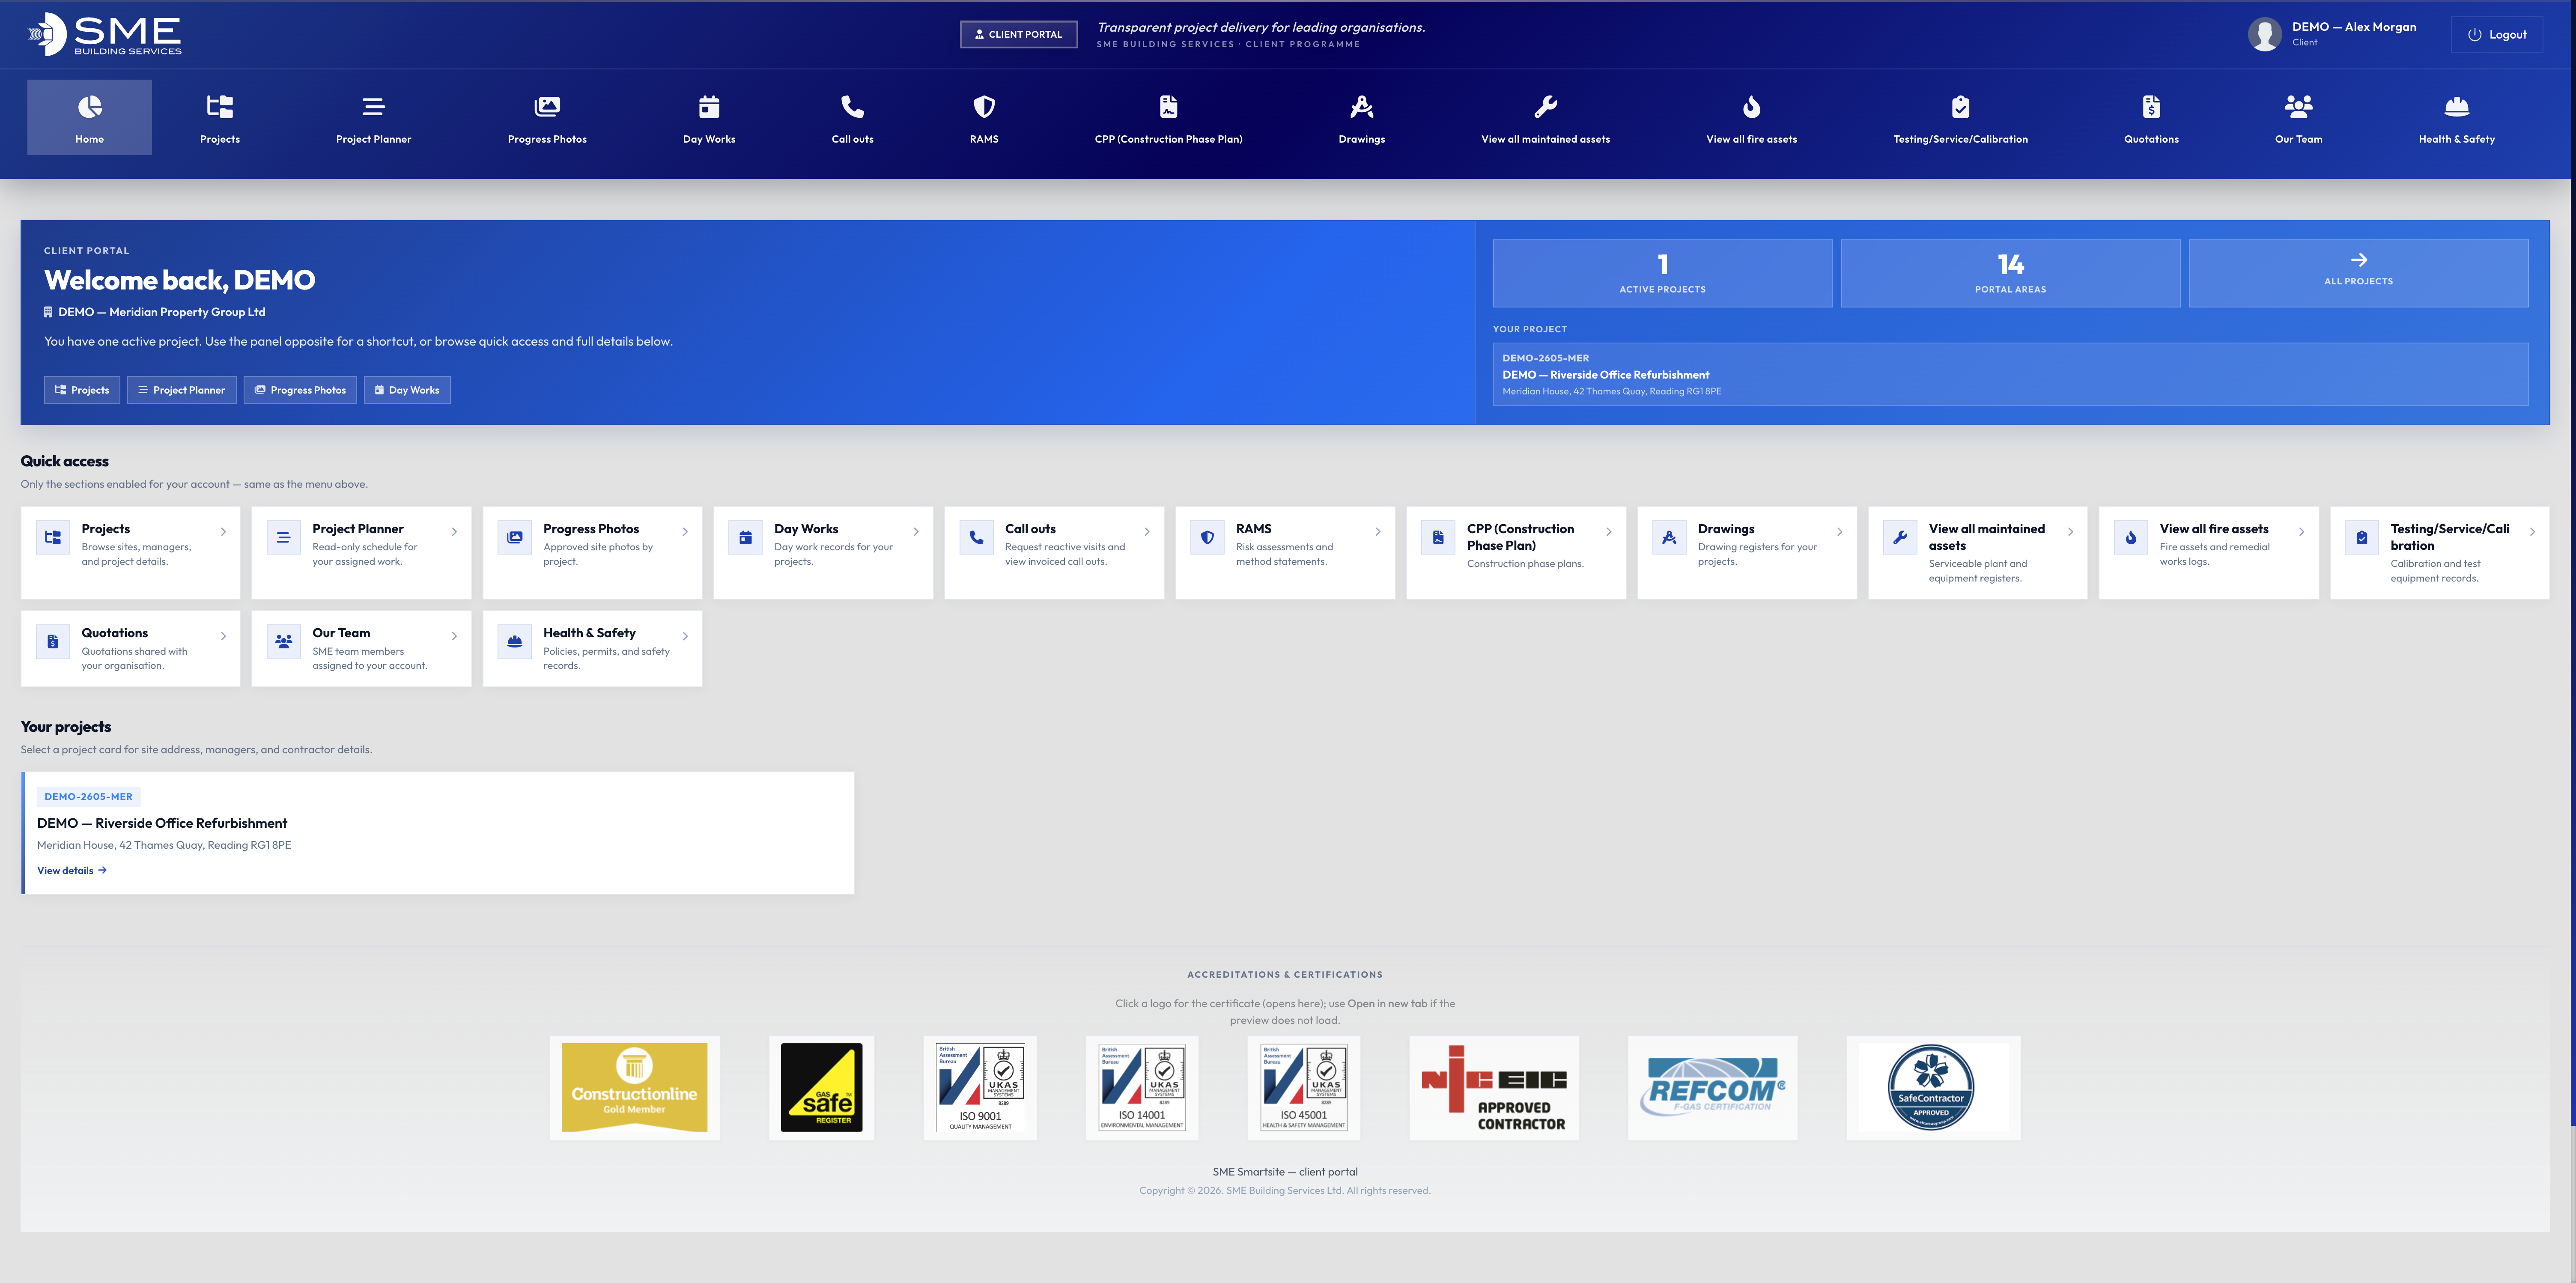Click Drawings quick access card icon
This screenshot has width=2576, height=1283.
click(x=1669, y=537)
